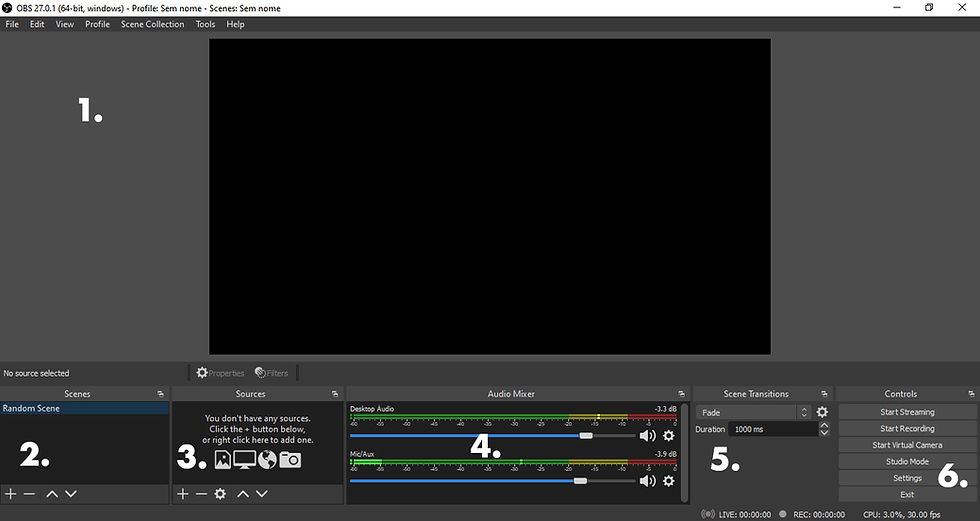Remove selected scene with minus button
Image resolution: width=980 pixels, height=521 pixels.
(29, 494)
